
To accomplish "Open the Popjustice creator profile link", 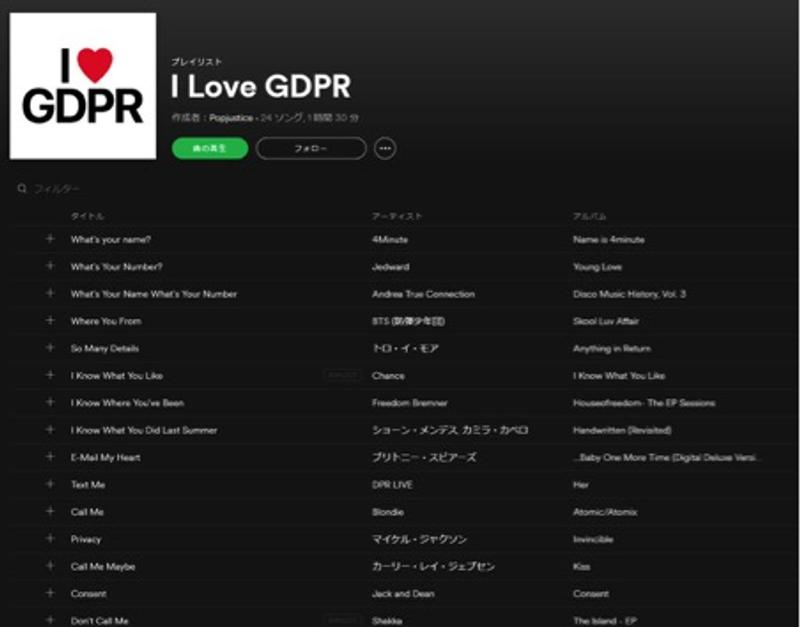I will [231, 118].
